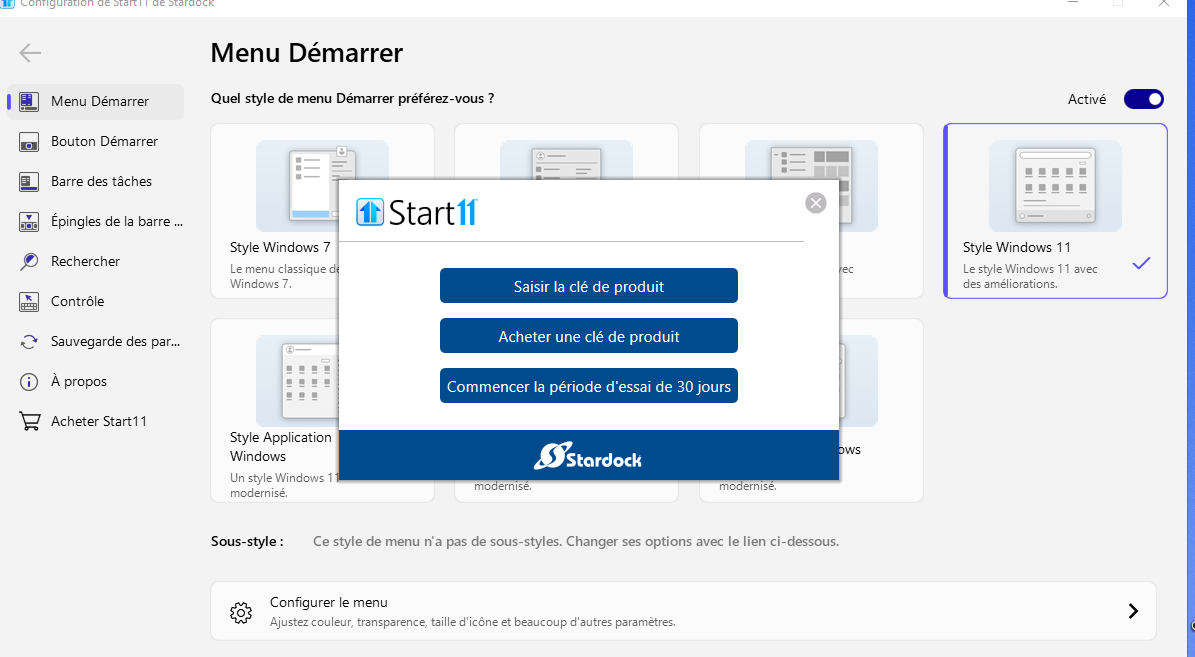Close the Start11 configuration window
This screenshot has width=1195, height=657.
(1164, 3)
